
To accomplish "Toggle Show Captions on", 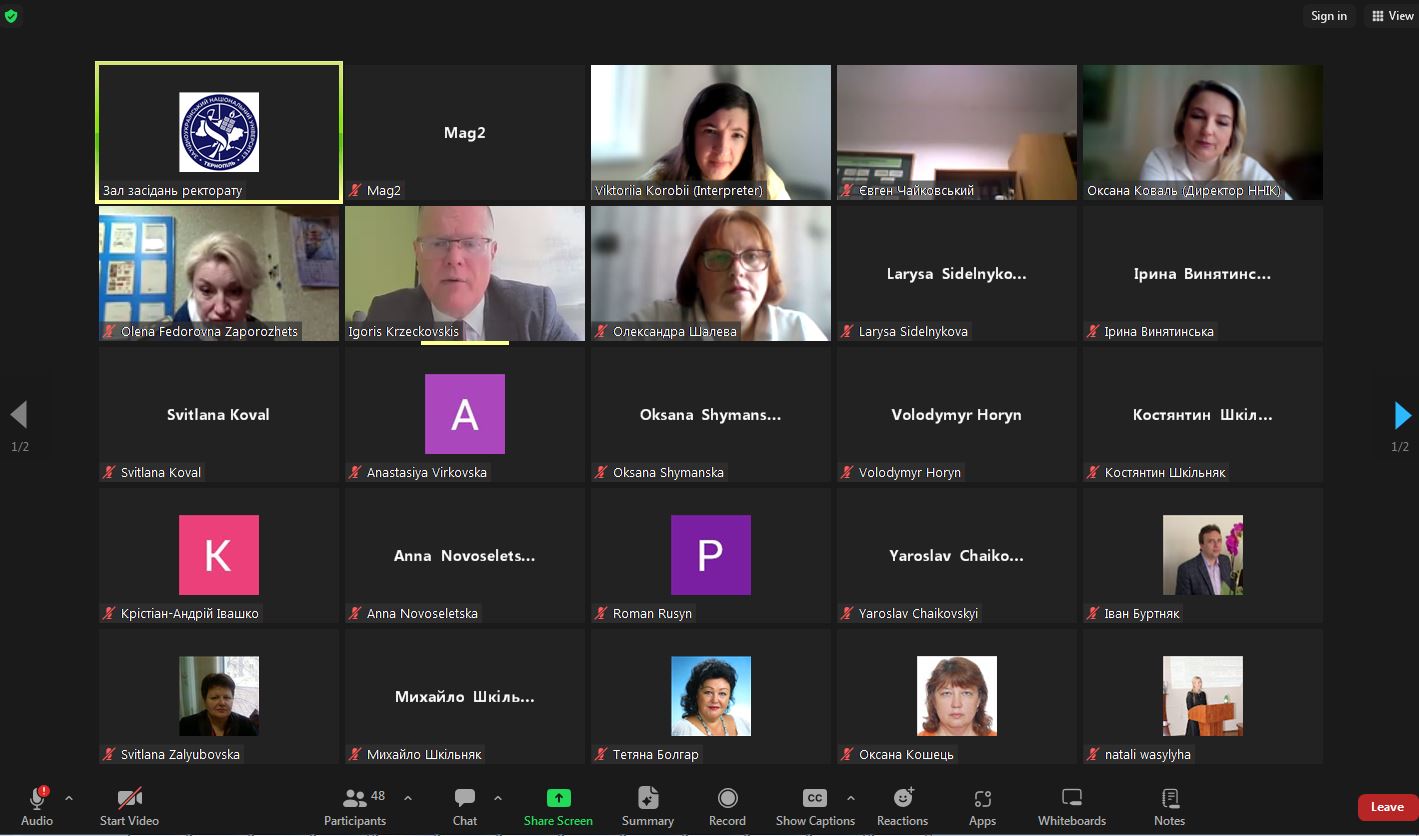I will [815, 805].
